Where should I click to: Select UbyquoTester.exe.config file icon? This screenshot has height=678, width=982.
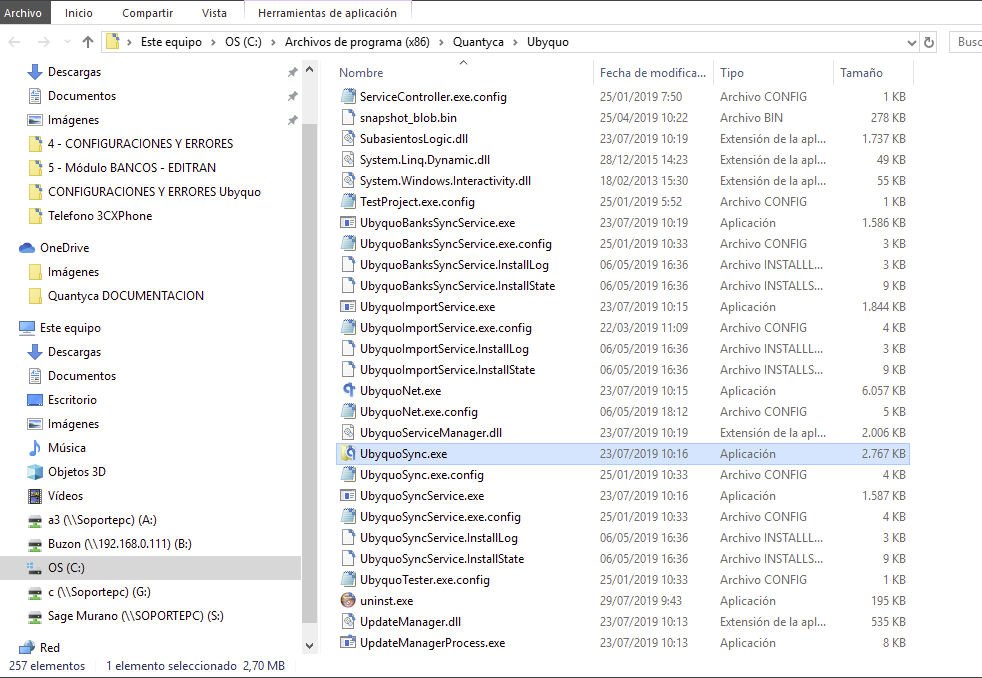tap(348, 580)
